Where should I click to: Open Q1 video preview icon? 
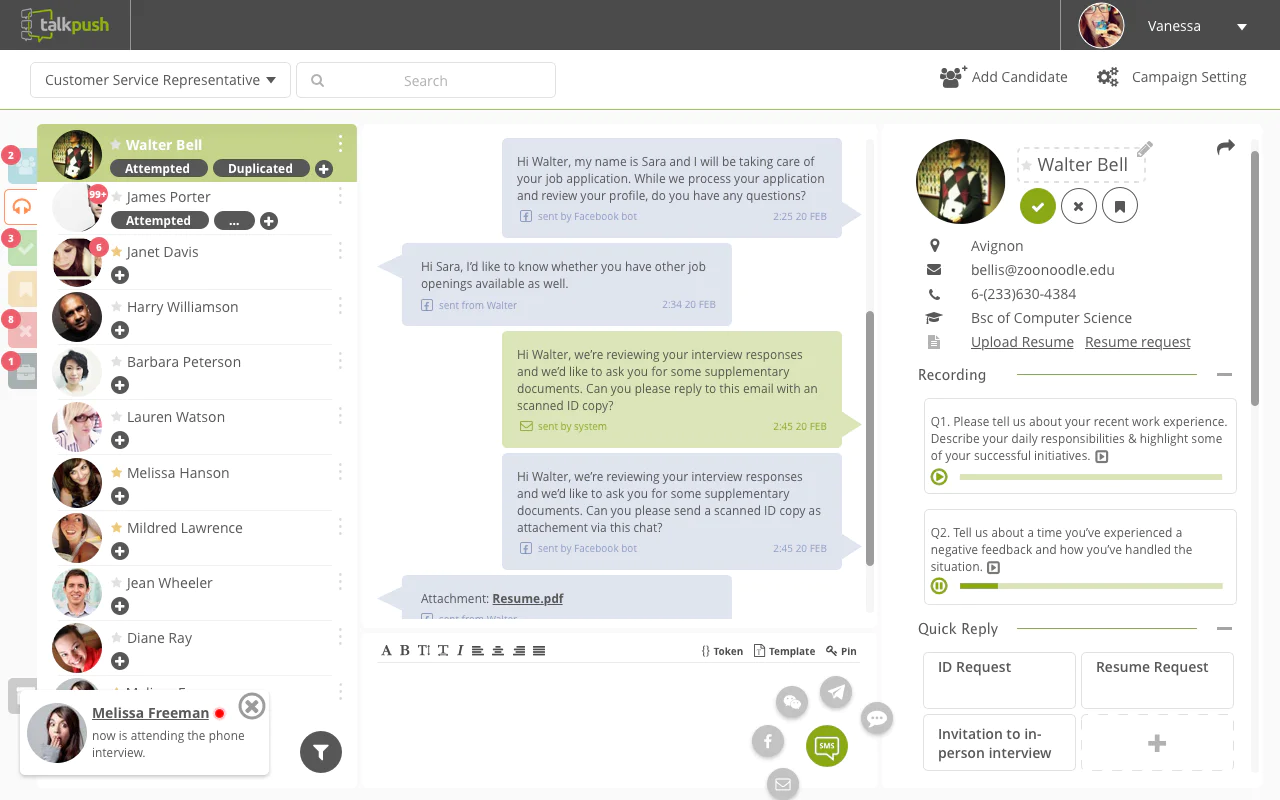(x=1102, y=456)
